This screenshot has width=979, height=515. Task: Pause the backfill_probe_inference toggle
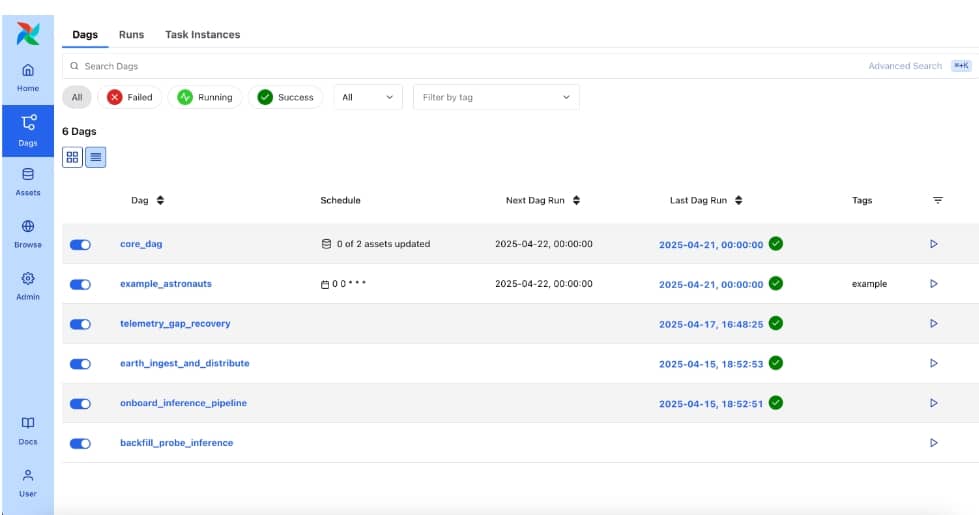coord(80,444)
